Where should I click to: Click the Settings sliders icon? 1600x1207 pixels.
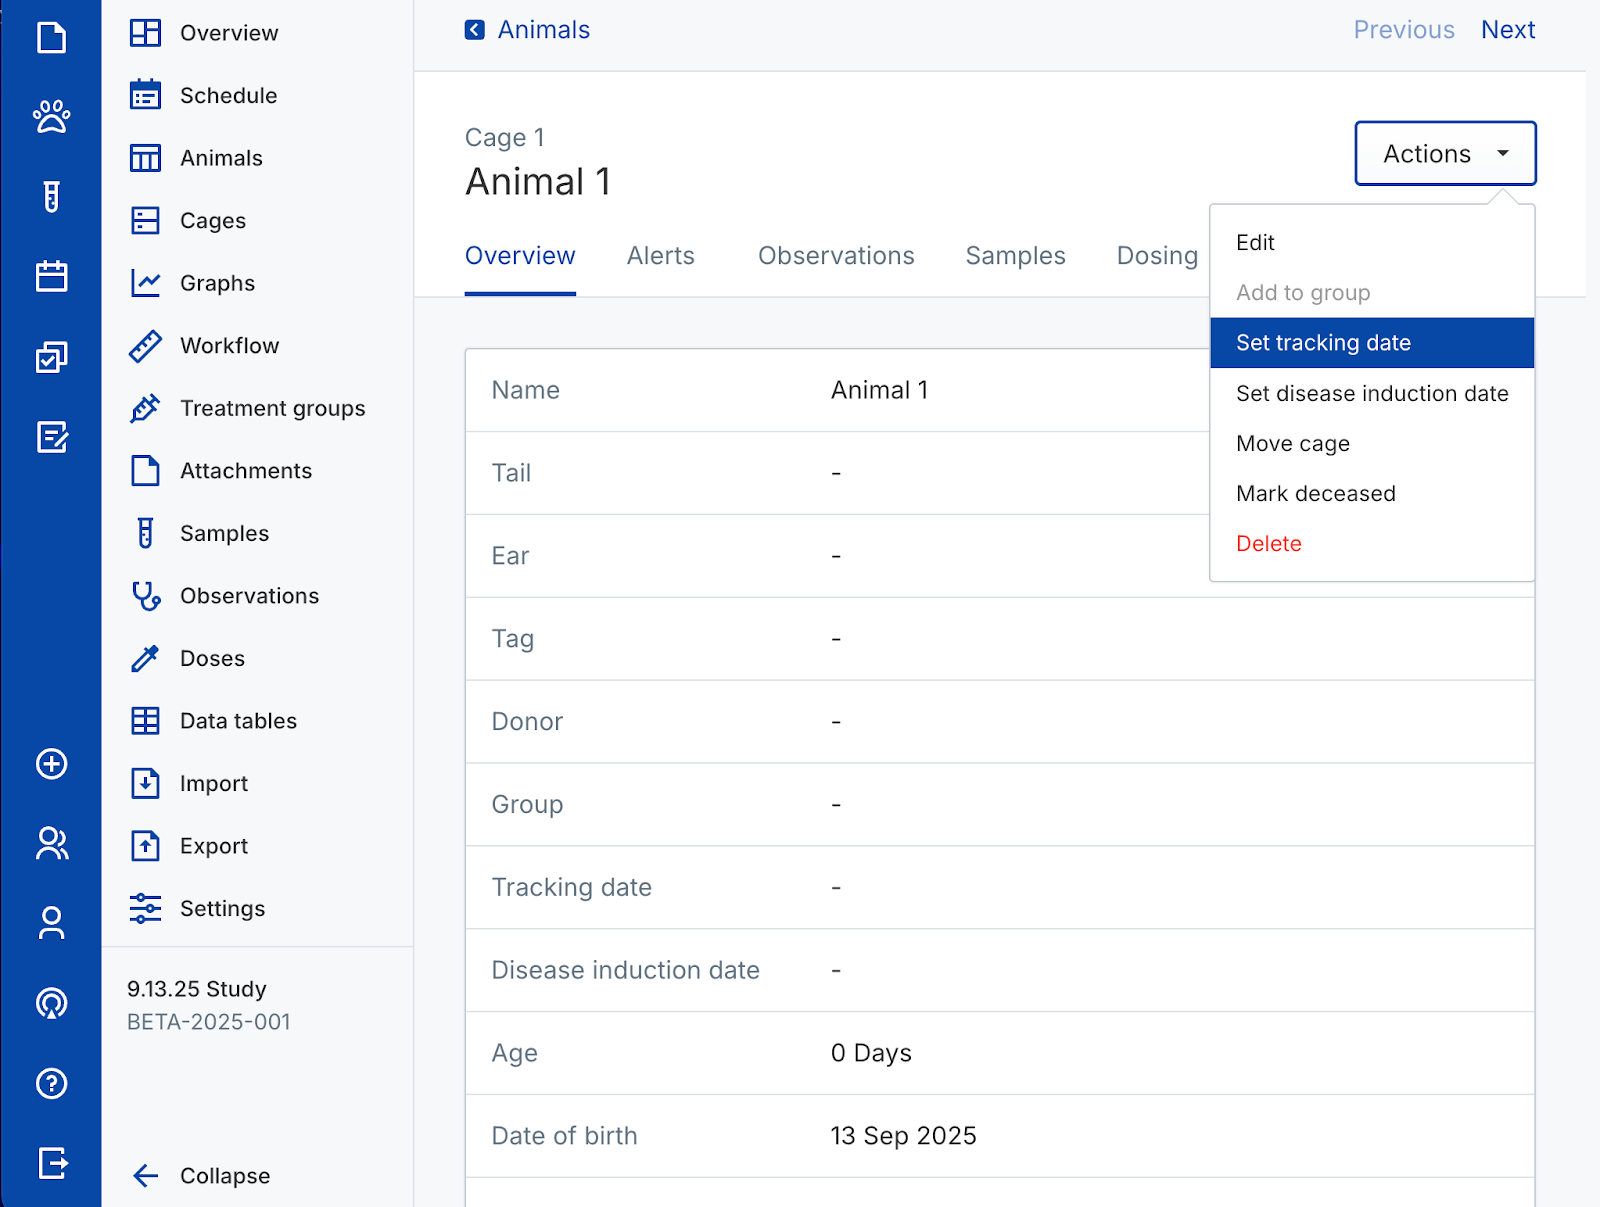click(x=145, y=908)
